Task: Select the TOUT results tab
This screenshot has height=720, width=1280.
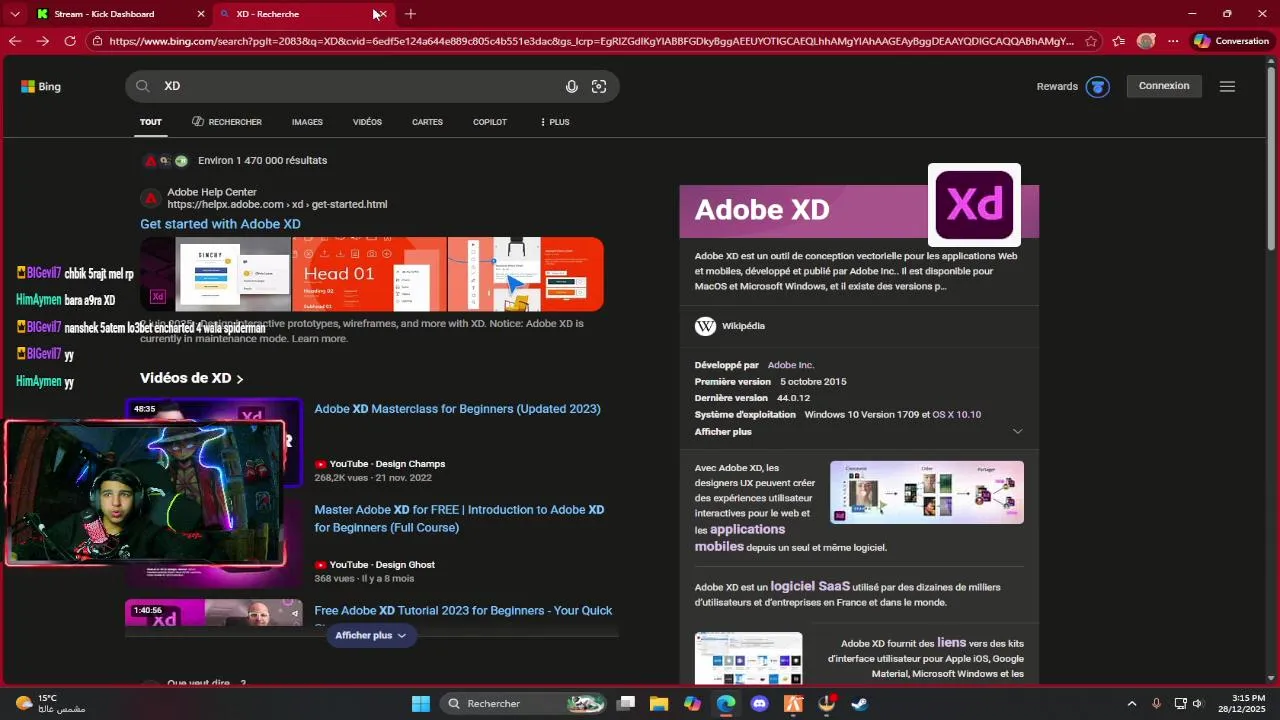Action: [151, 122]
